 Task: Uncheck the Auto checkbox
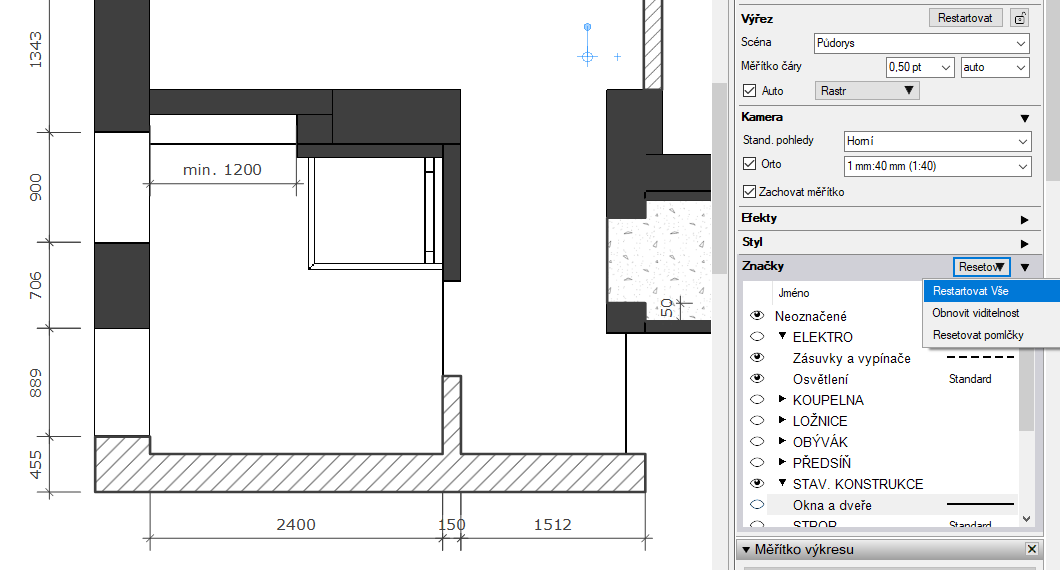coord(750,91)
